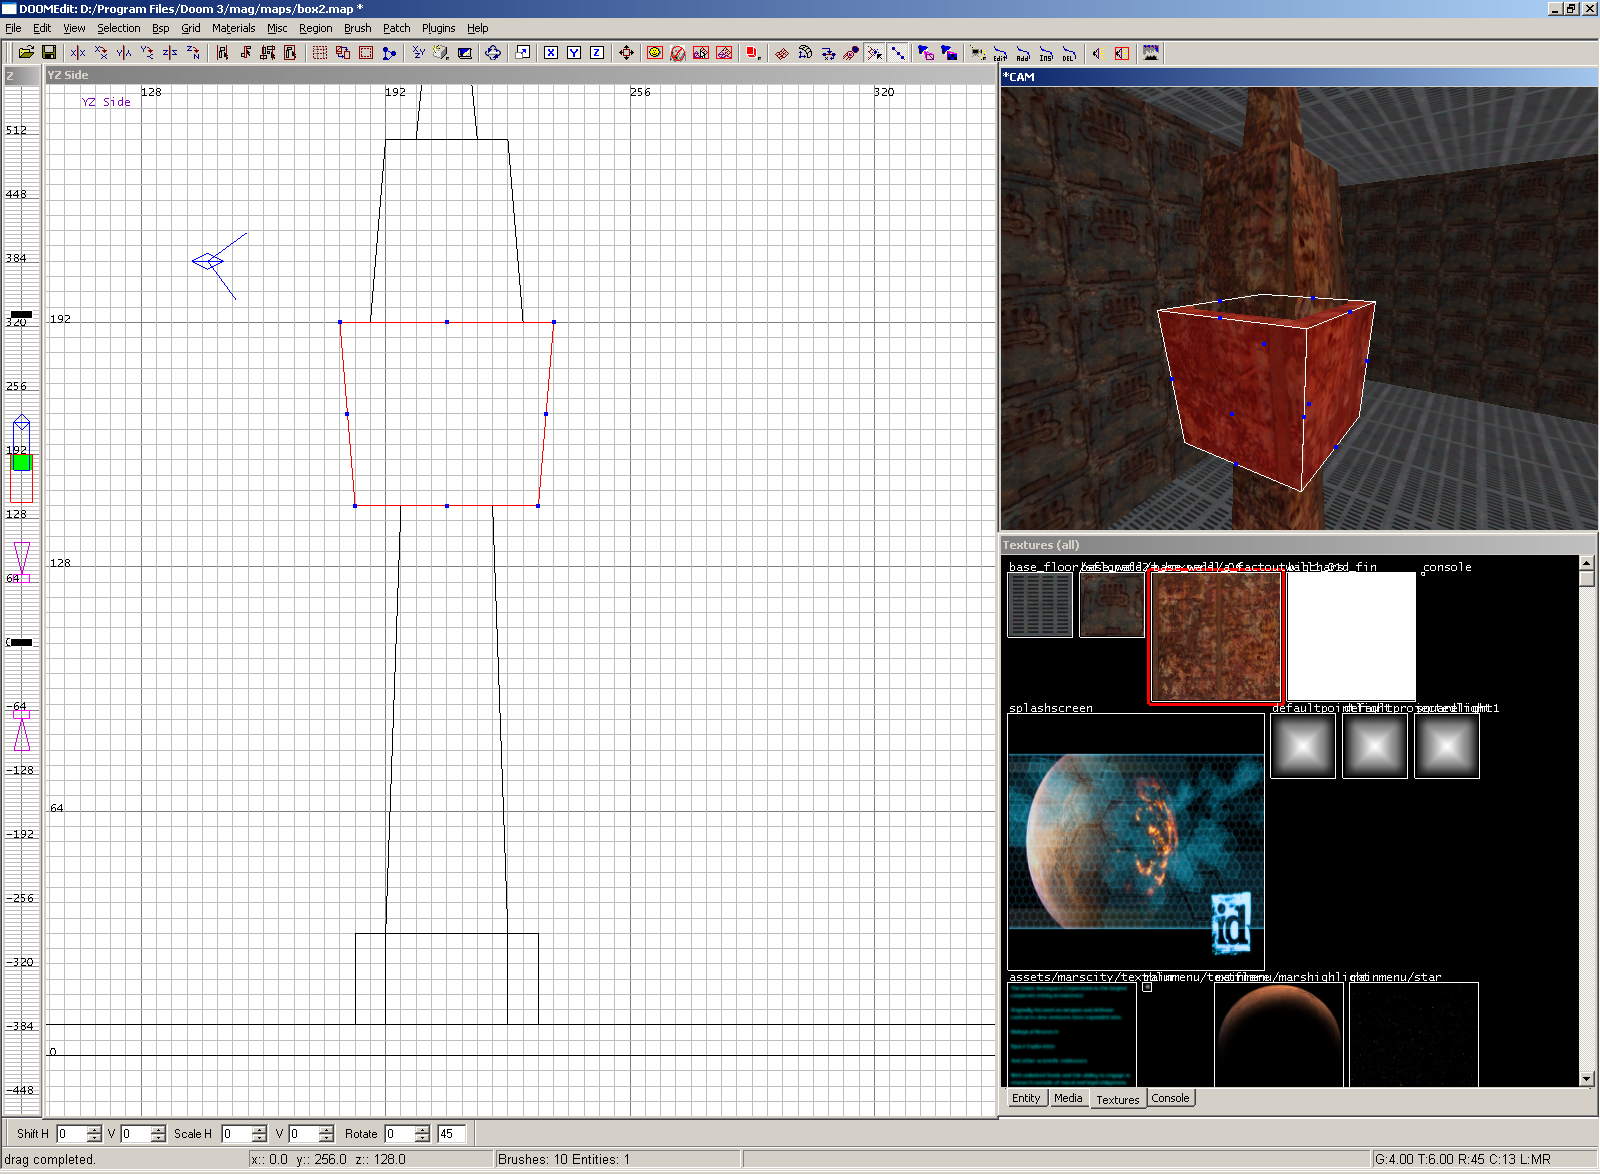
Task: Click the curve Edit points icon
Action: point(1000,53)
